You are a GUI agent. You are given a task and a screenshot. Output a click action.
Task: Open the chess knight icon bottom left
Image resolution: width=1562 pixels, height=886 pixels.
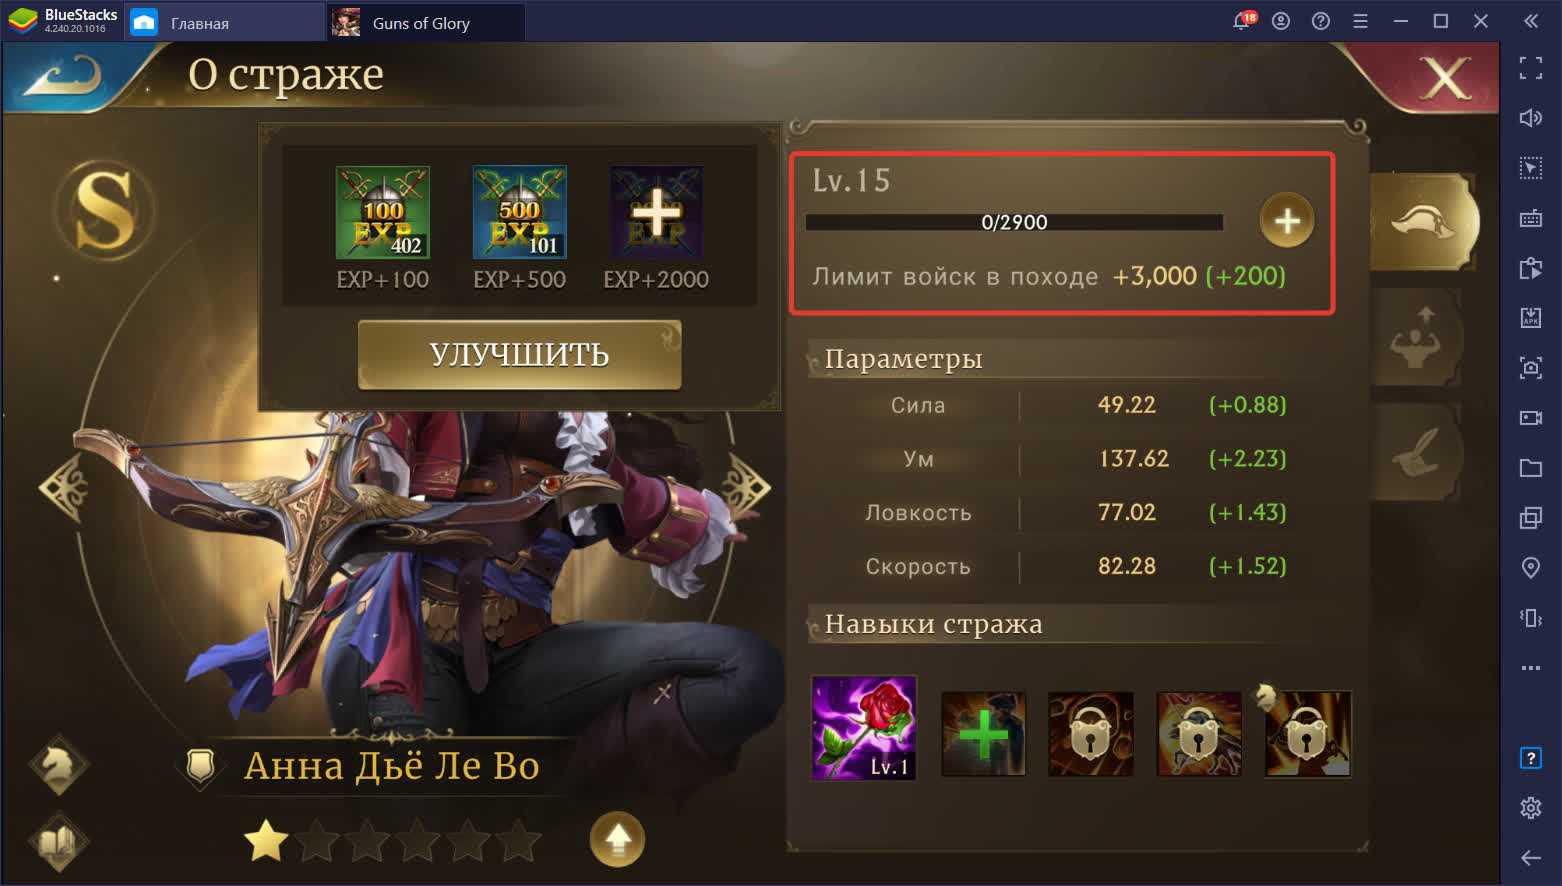pos(58,766)
